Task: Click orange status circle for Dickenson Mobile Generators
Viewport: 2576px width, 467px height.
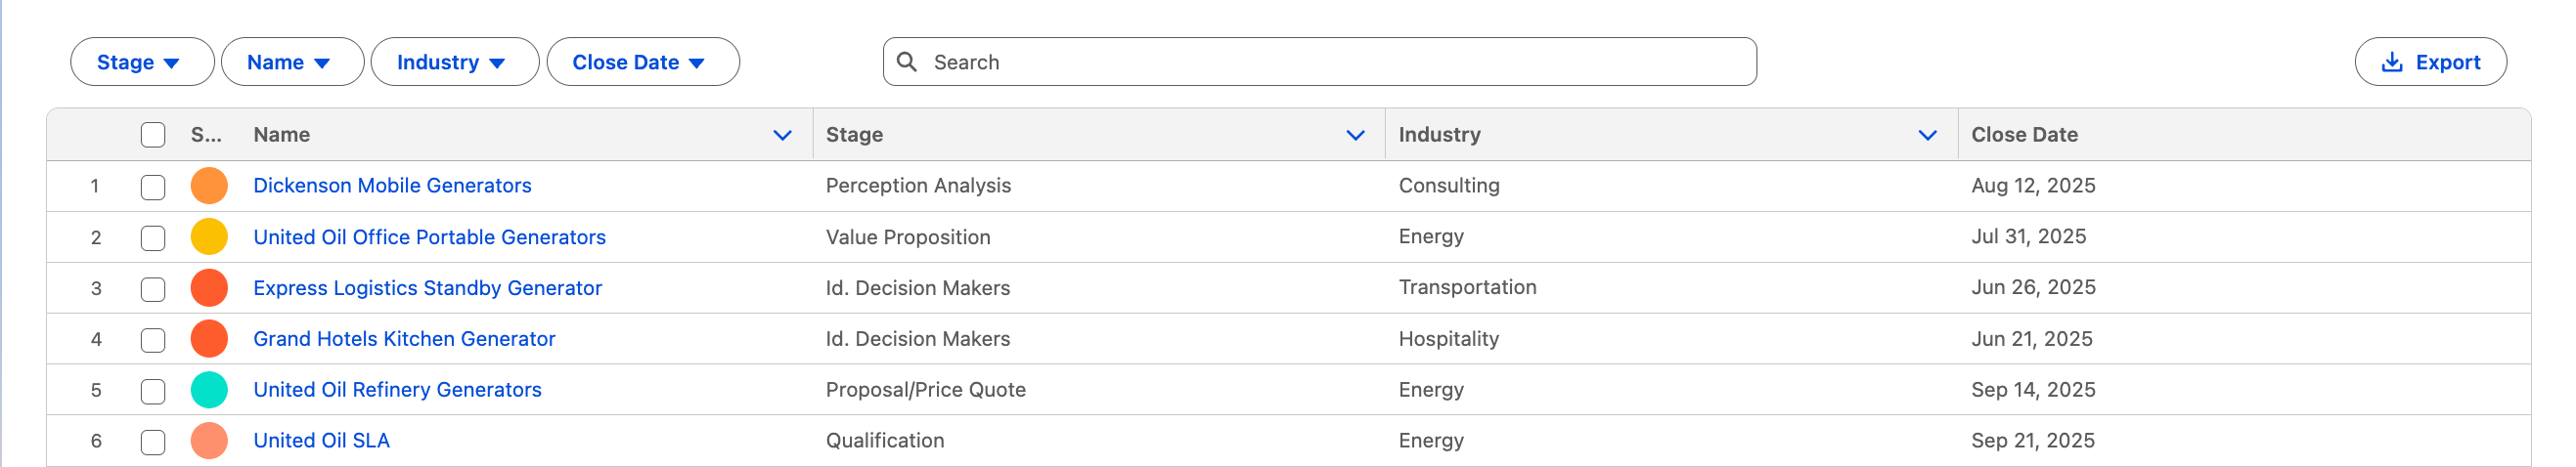Action: (209, 186)
